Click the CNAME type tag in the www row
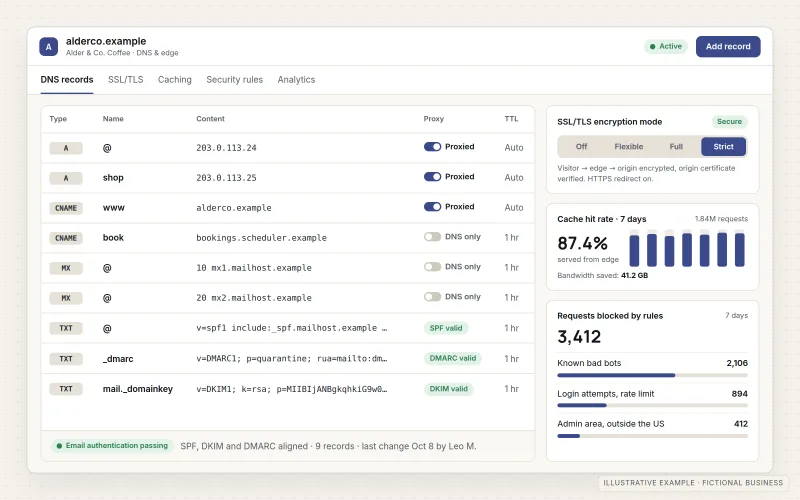This screenshot has height=500, width=800. tap(66, 208)
